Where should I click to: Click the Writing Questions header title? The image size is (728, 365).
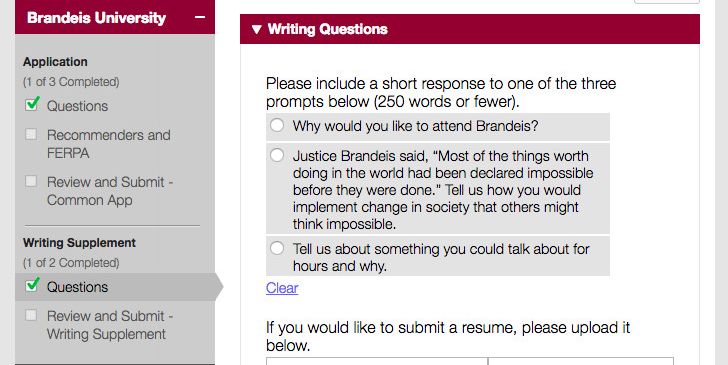tap(327, 29)
